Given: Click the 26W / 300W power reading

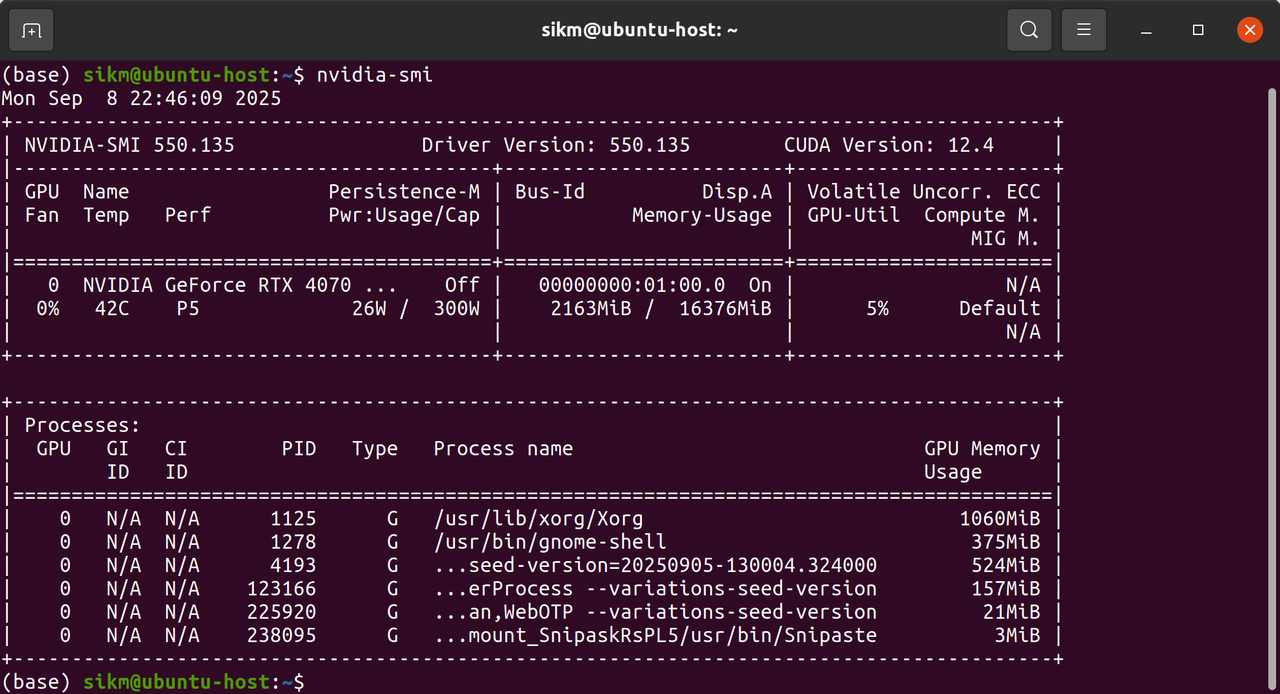Looking at the screenshot, I should (x=416, y=308).
